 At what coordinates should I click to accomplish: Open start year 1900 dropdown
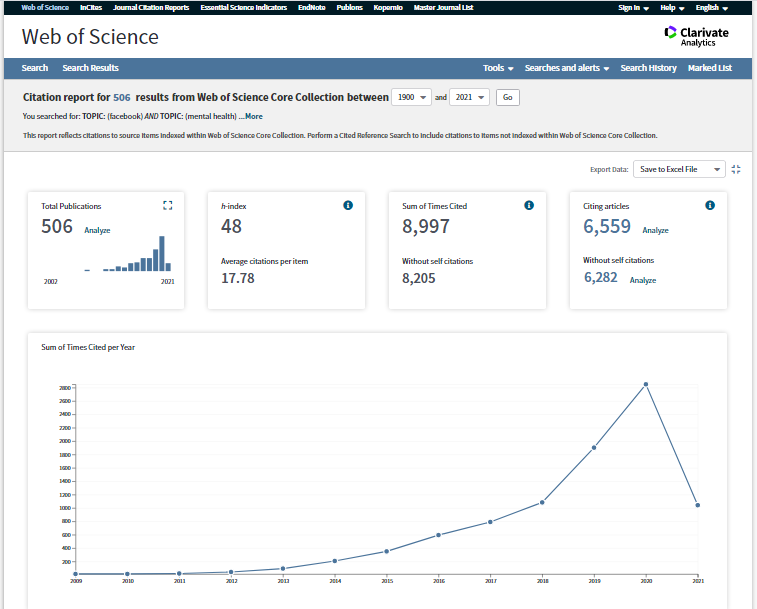[411, 97]
